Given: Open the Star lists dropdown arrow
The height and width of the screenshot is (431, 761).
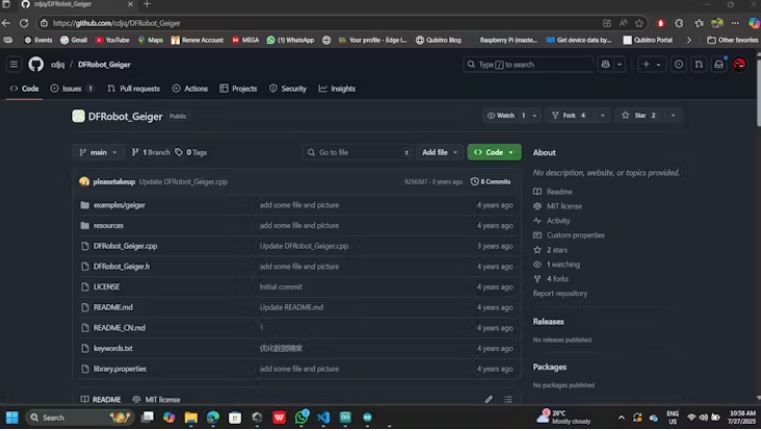Looking at the screenshot, I should [x=673, y=116].
